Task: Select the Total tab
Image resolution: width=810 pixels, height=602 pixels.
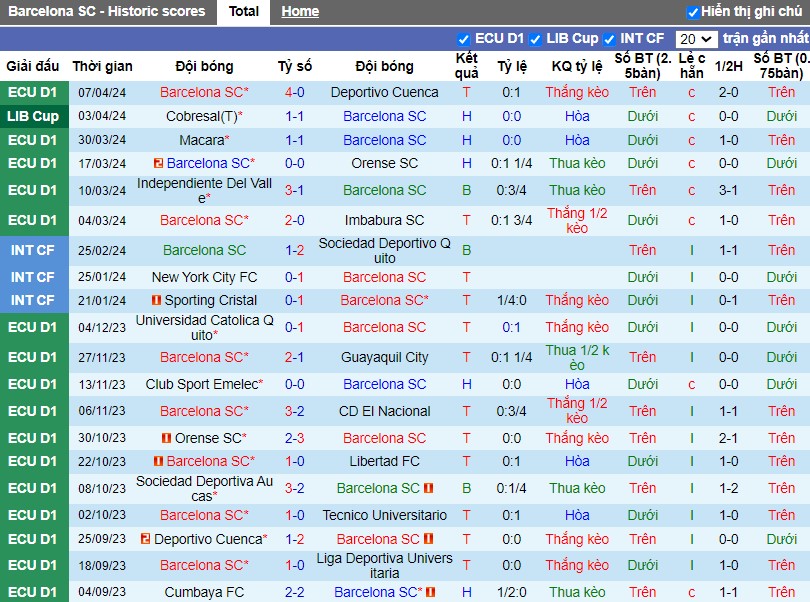Action: 244,11
